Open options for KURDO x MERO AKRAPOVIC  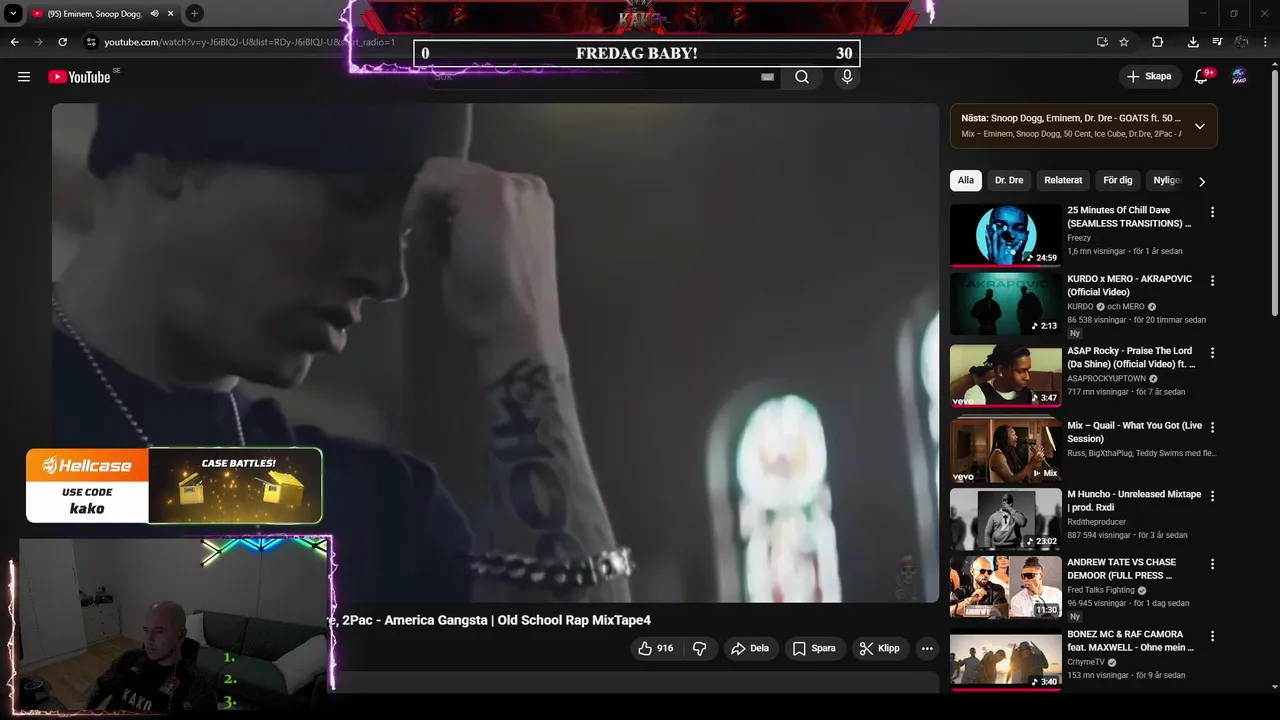click(x=1212, y=281)
